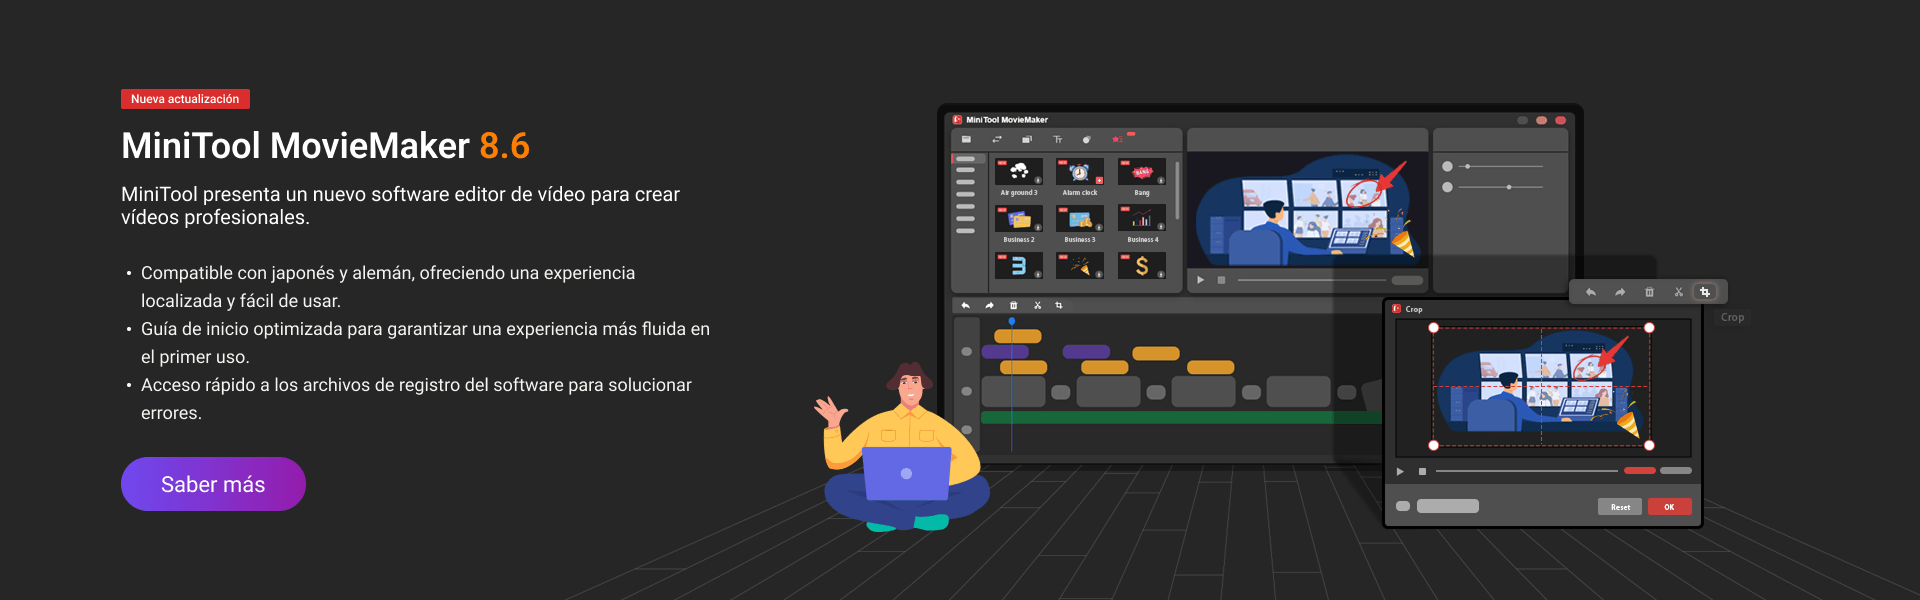Stop playback in Crop dialog

click(1422, 471)
